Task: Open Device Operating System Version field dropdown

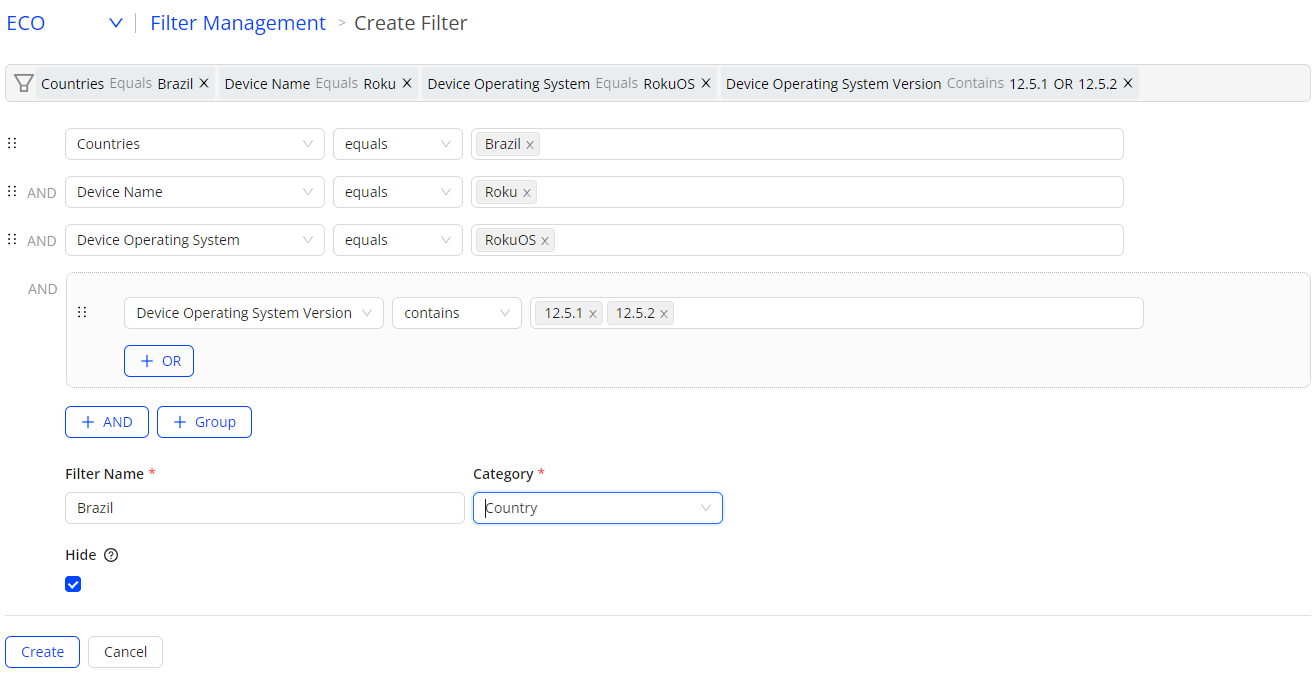Action: 254,313
